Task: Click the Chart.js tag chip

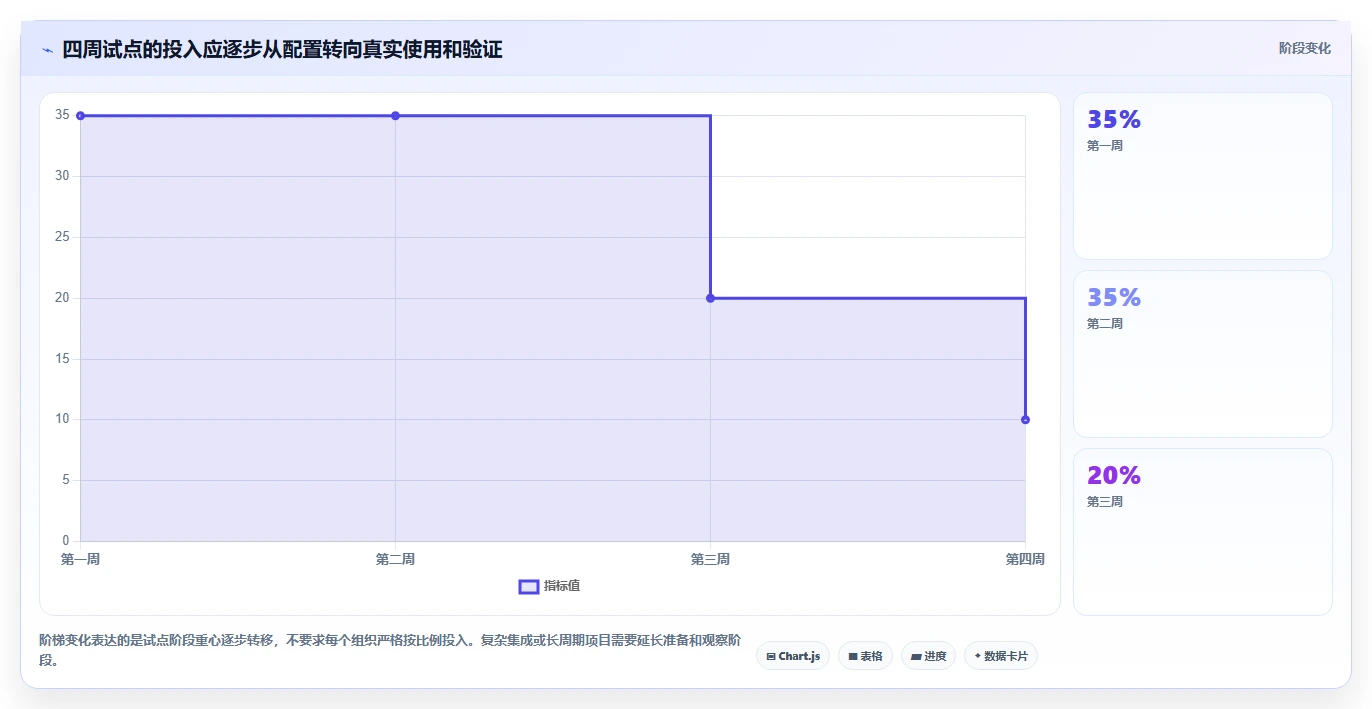Action: click(x=793, y=656)
